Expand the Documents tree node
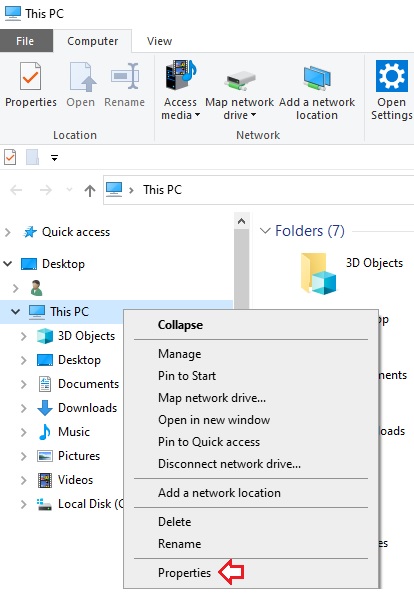The height and width of the screenshot is (596, 414). pyautogui.click(x=24, y=384)
